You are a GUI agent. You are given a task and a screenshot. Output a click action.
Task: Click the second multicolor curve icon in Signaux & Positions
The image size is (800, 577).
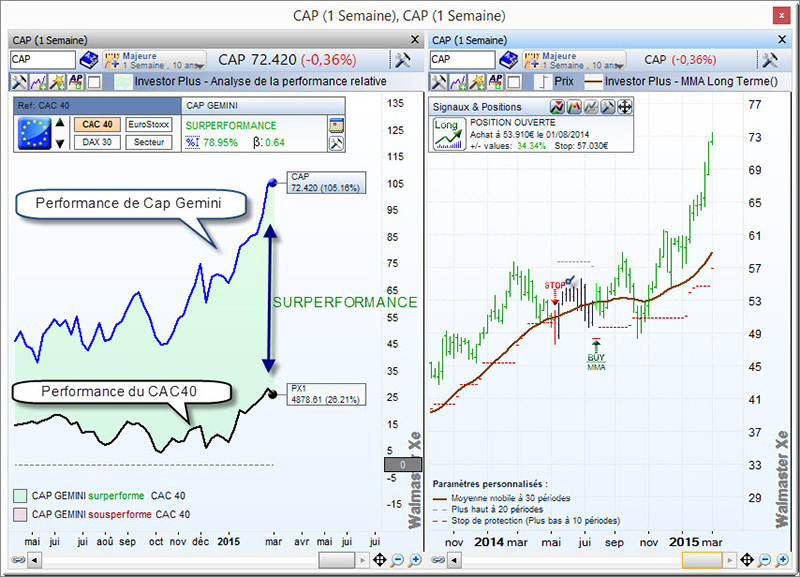coord(574,107)
